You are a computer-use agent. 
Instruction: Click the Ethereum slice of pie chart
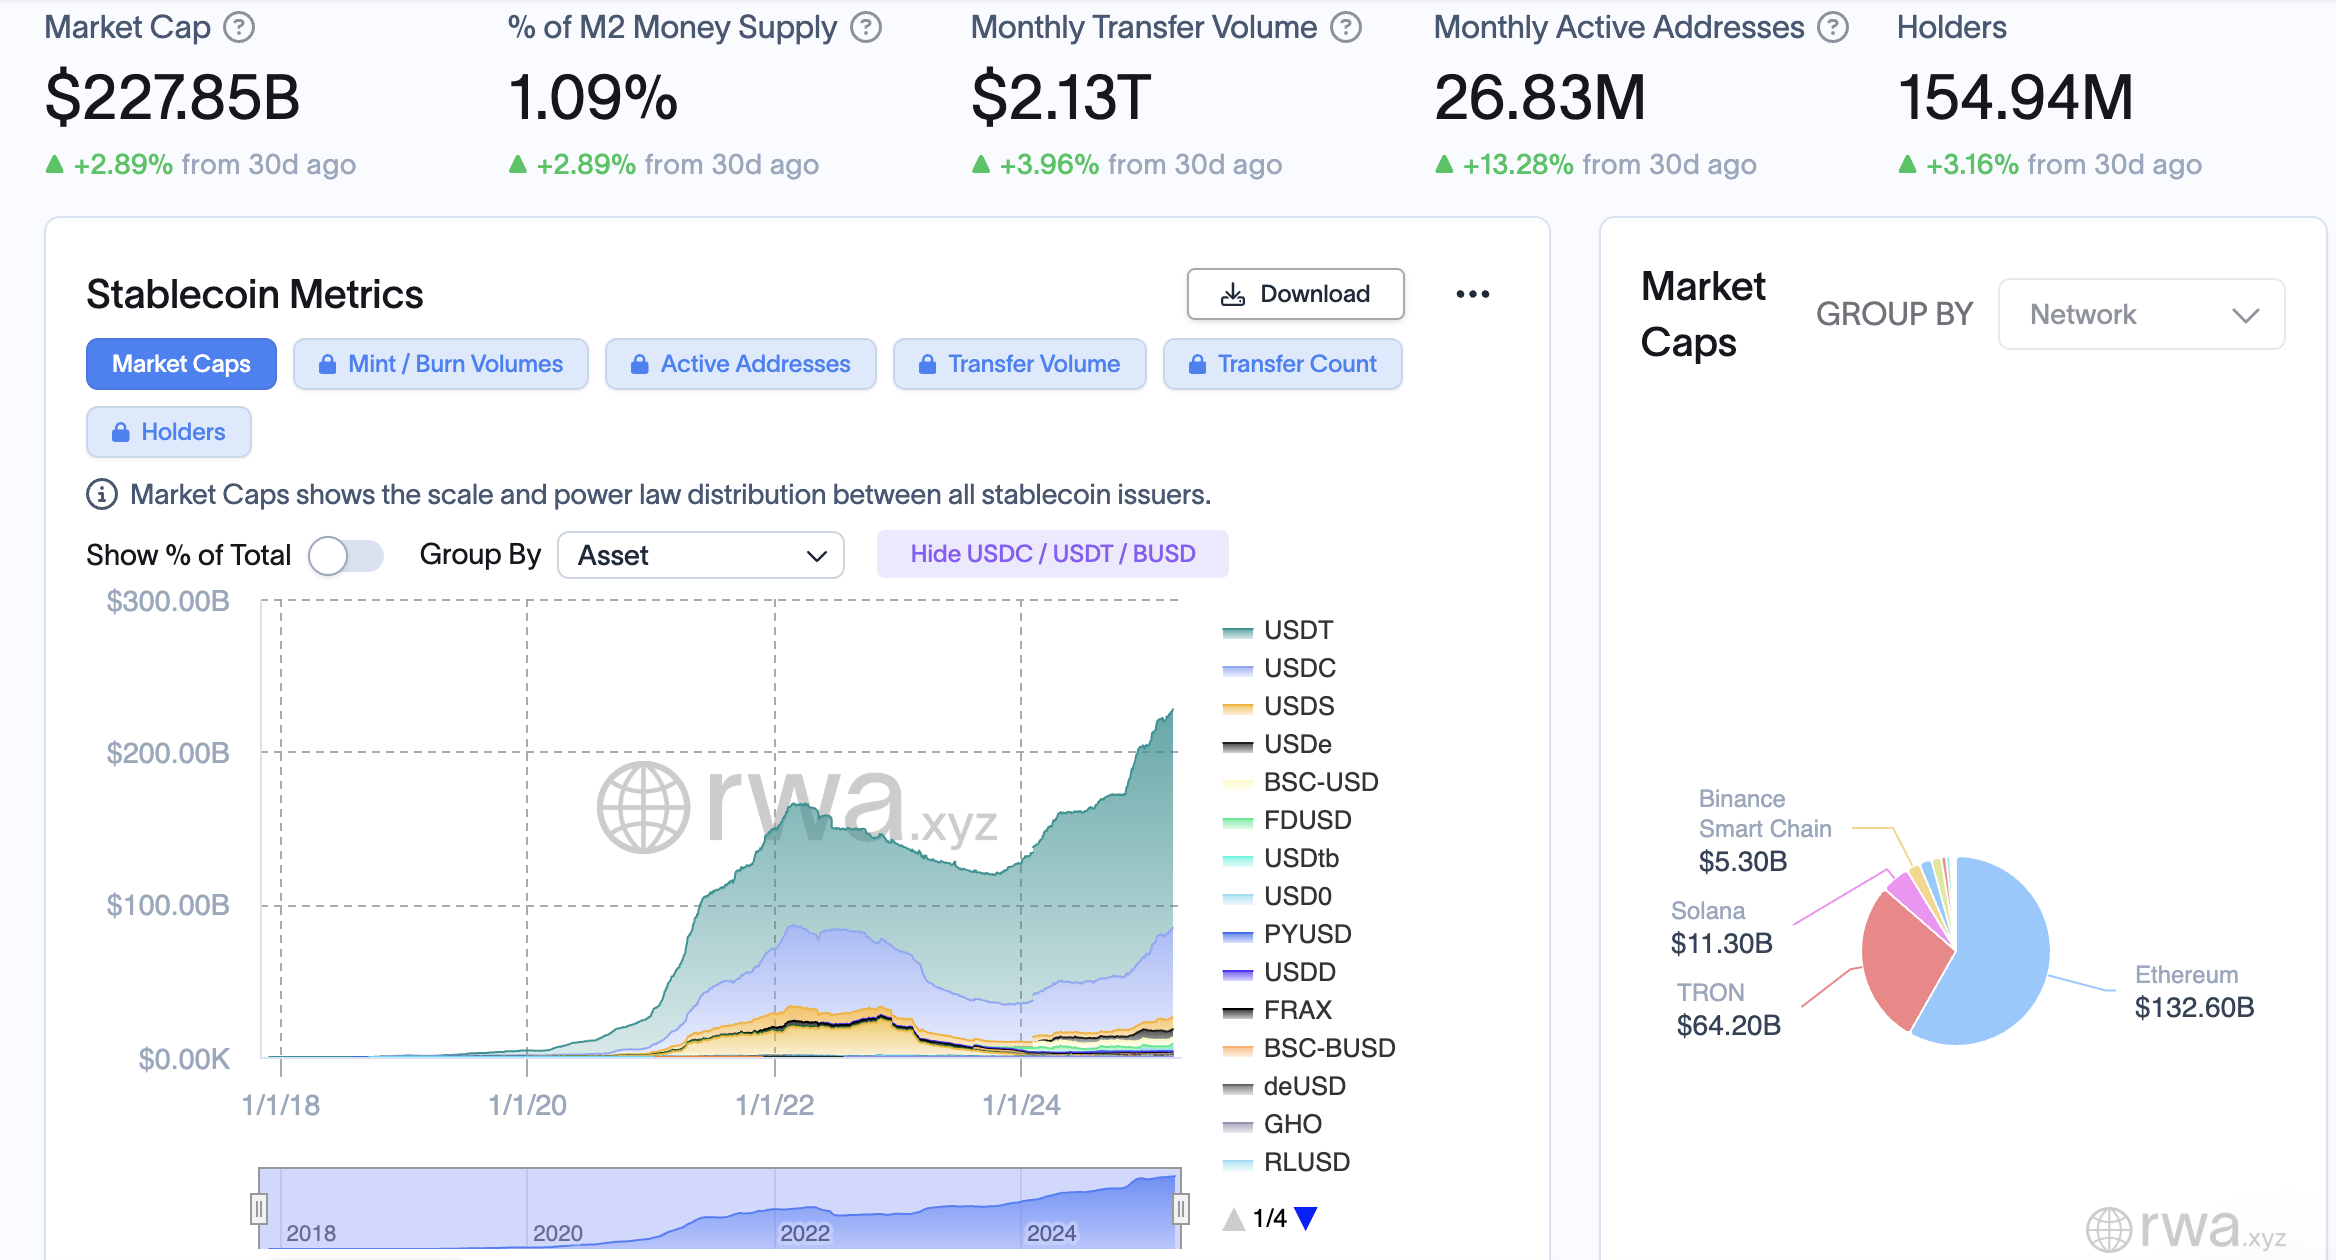[1995, 960]
